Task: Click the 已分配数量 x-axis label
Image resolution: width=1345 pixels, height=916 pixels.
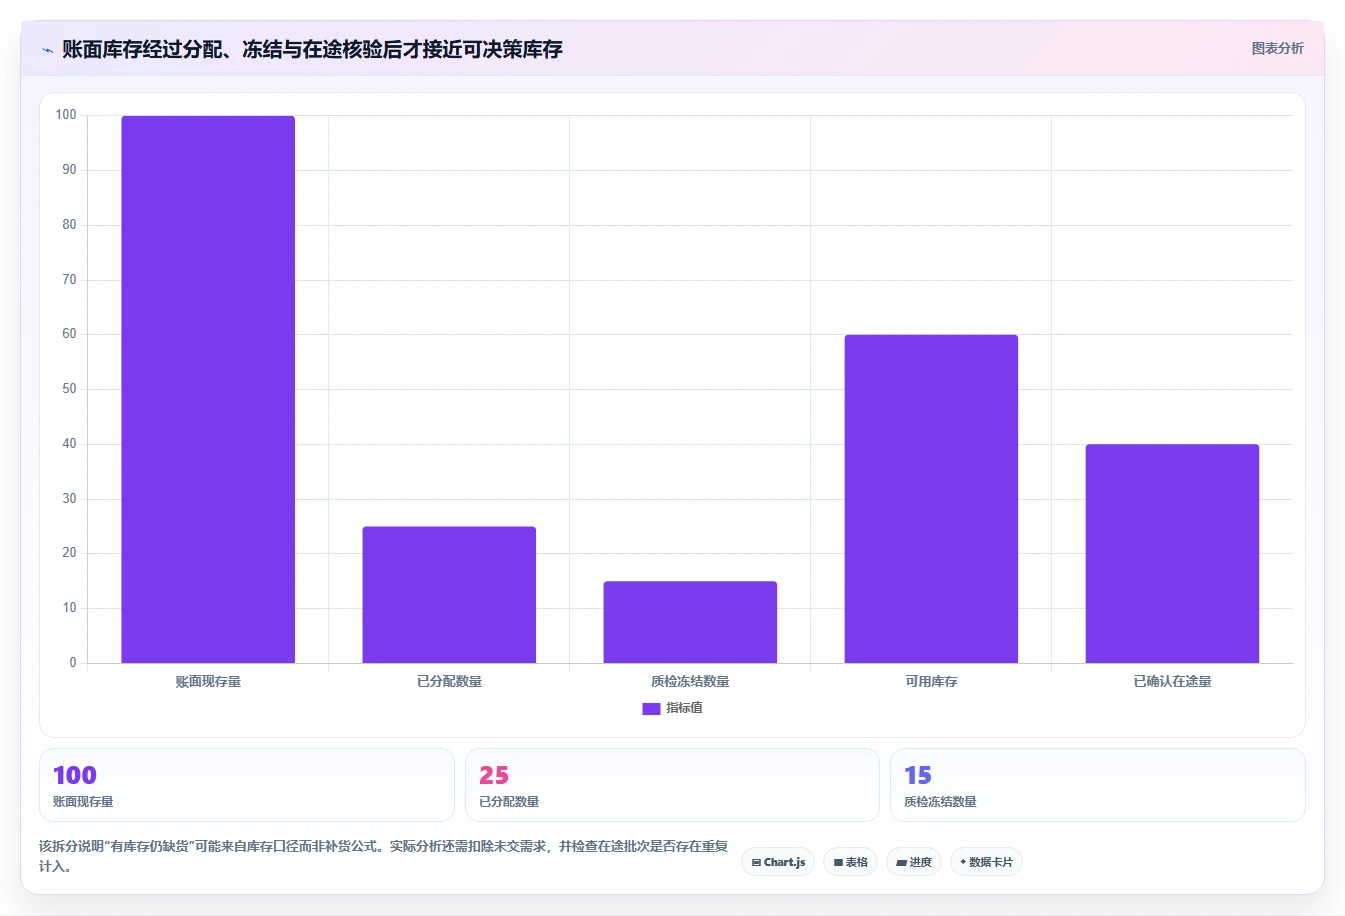Action: pos(449,681)
